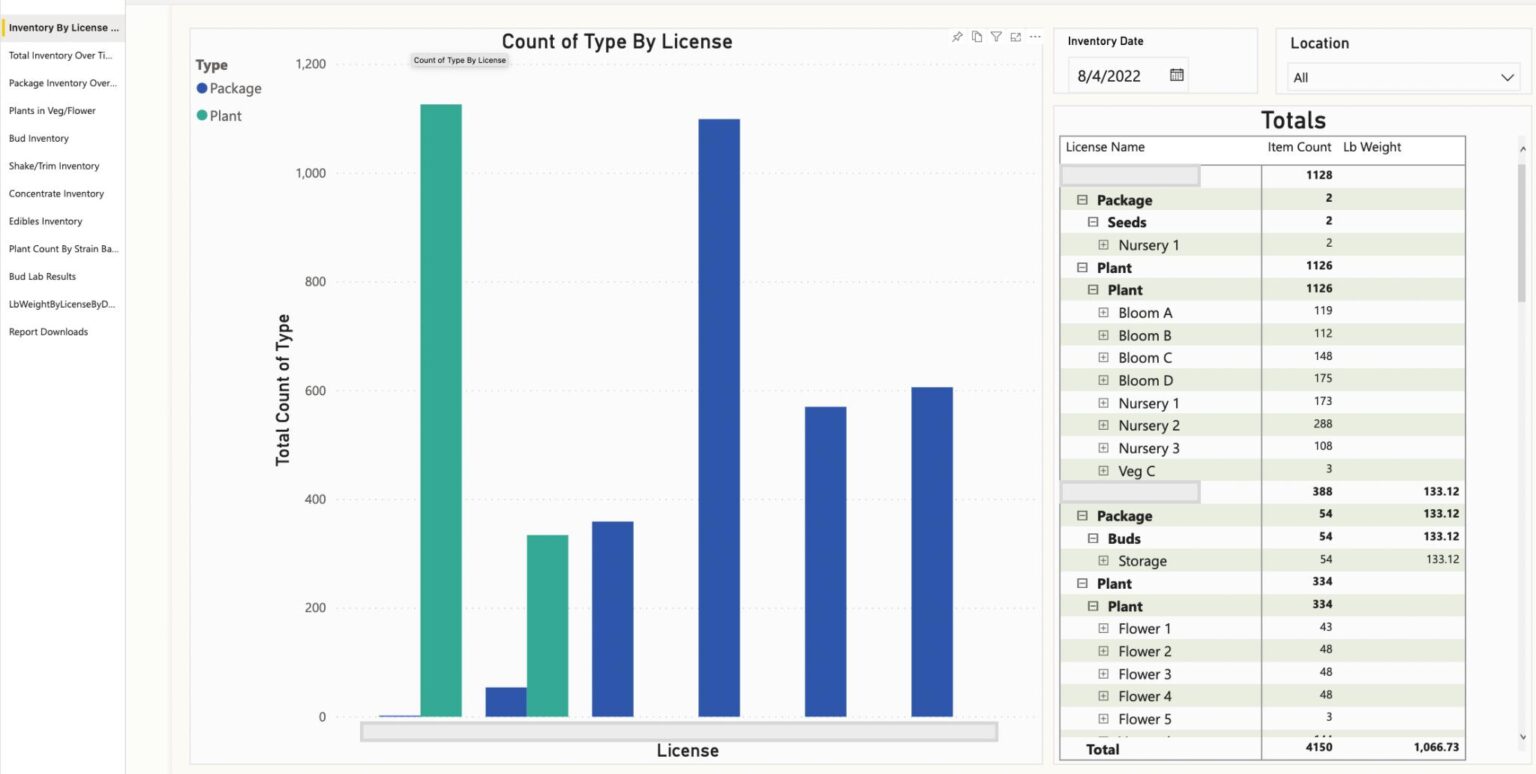Open the Inventory Date calendar picker

pos(1177,75)
